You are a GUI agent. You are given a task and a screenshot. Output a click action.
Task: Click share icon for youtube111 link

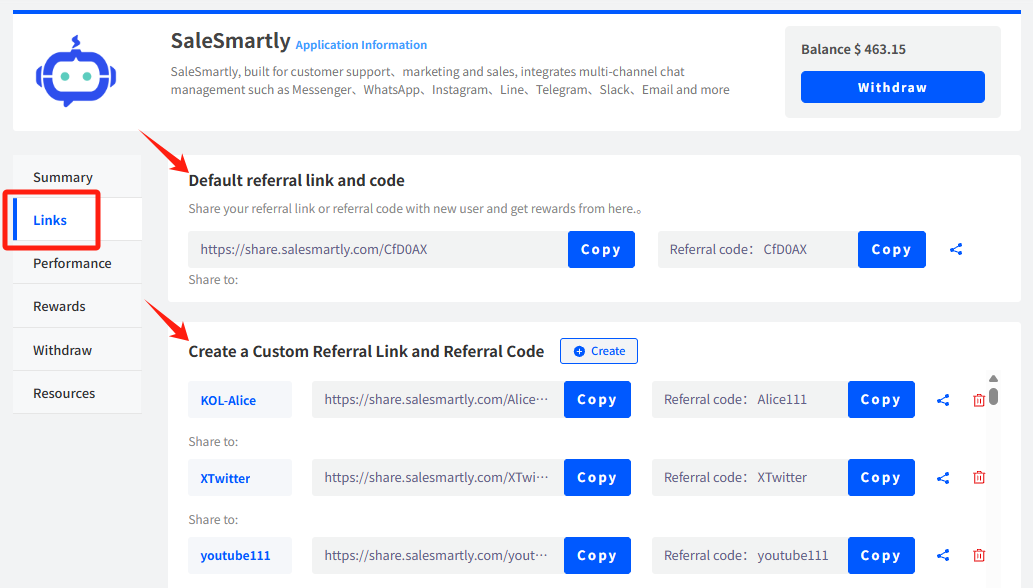(943, 556)
